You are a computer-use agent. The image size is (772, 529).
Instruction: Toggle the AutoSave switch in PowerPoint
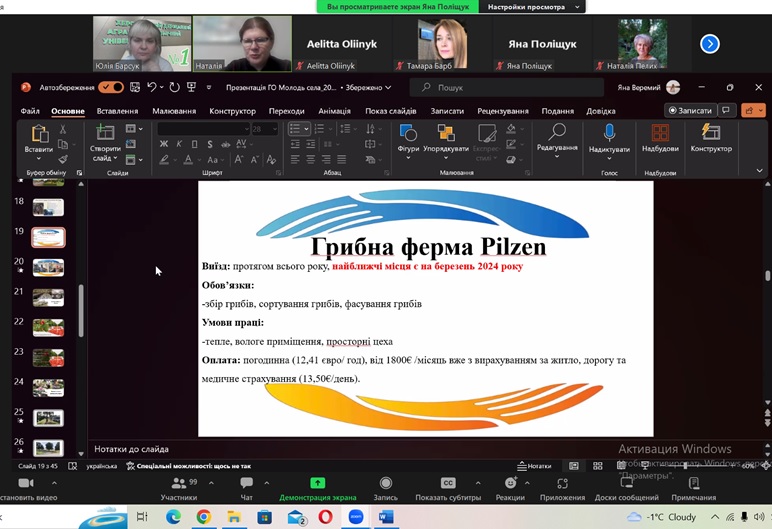[111, 87]
